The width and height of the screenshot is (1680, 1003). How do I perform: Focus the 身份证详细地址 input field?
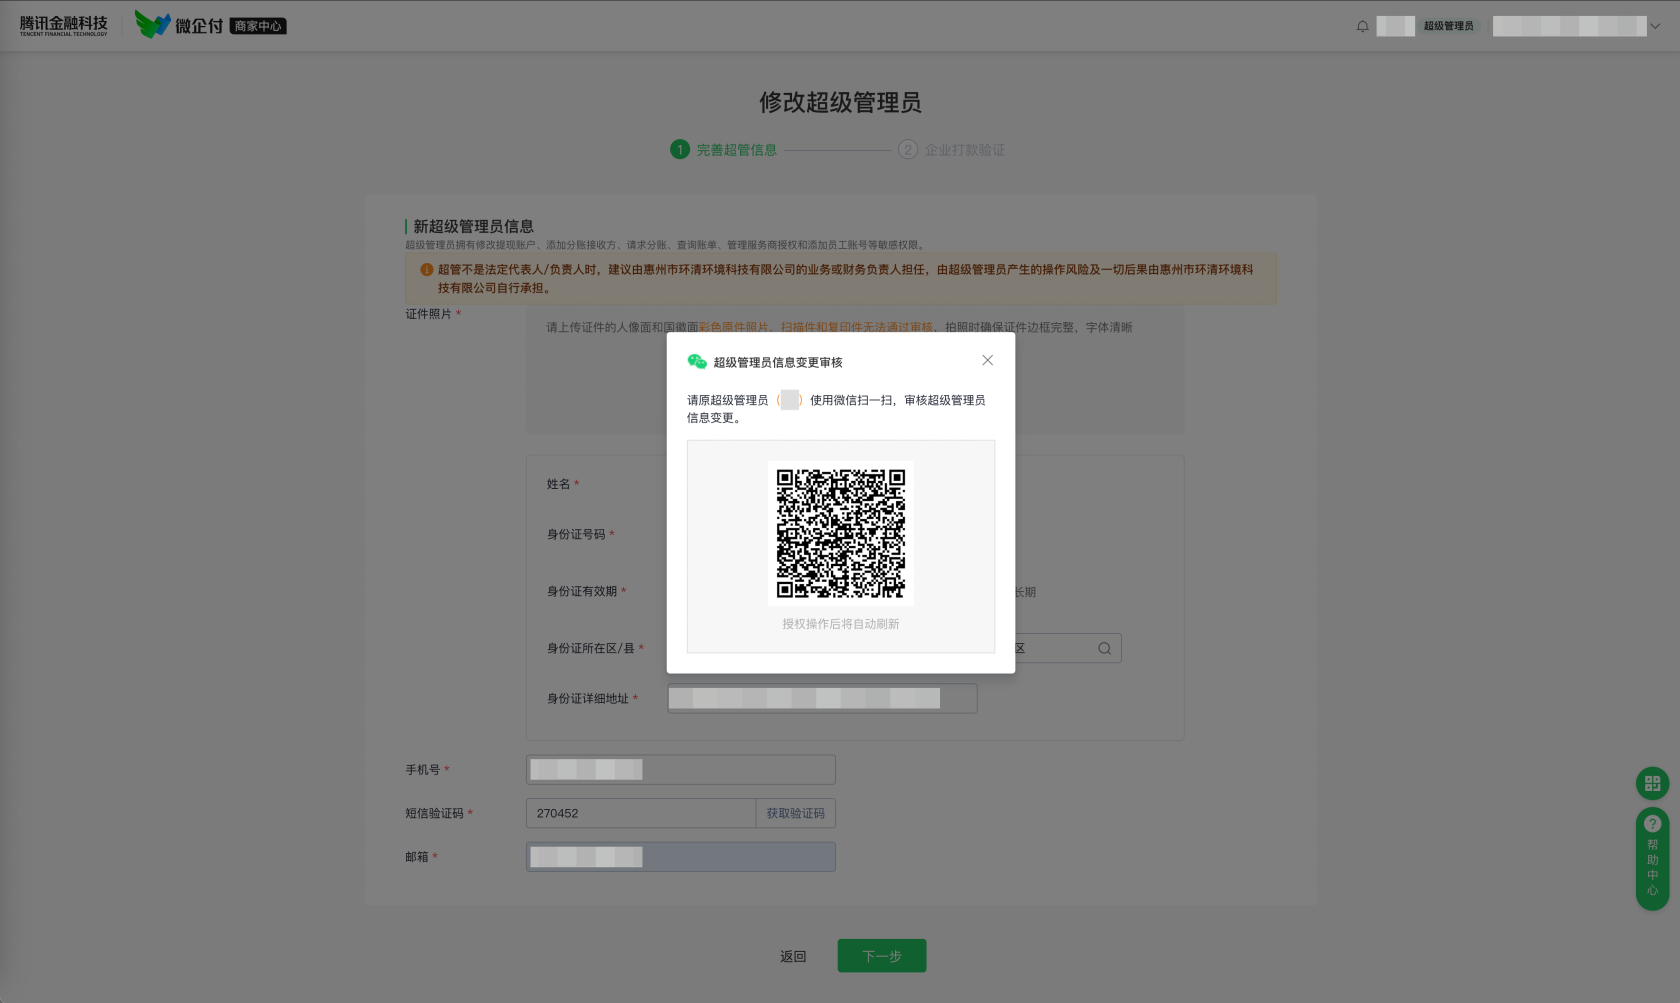(x=822, y=698)
